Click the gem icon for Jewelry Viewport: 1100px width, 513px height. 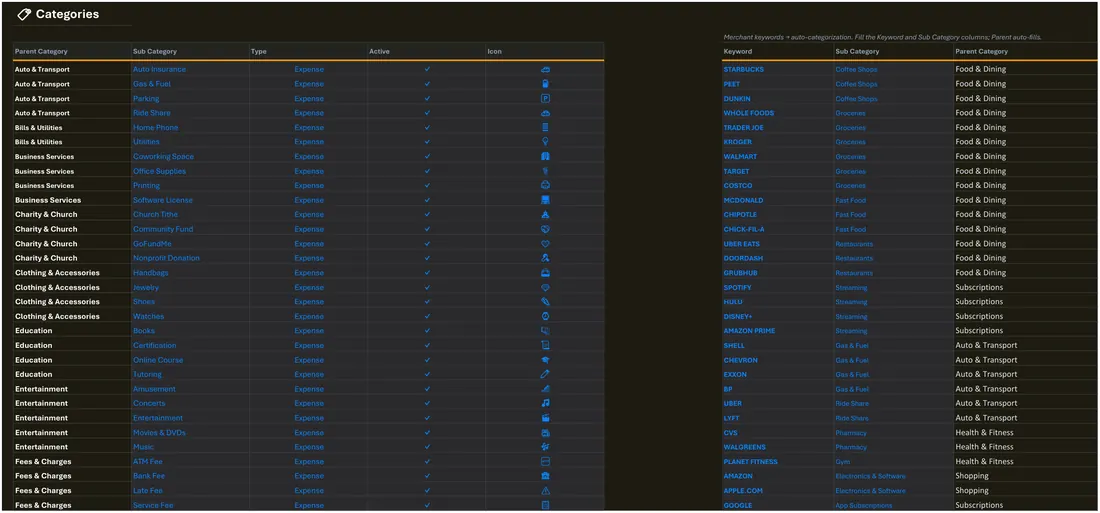click(545, 288)
